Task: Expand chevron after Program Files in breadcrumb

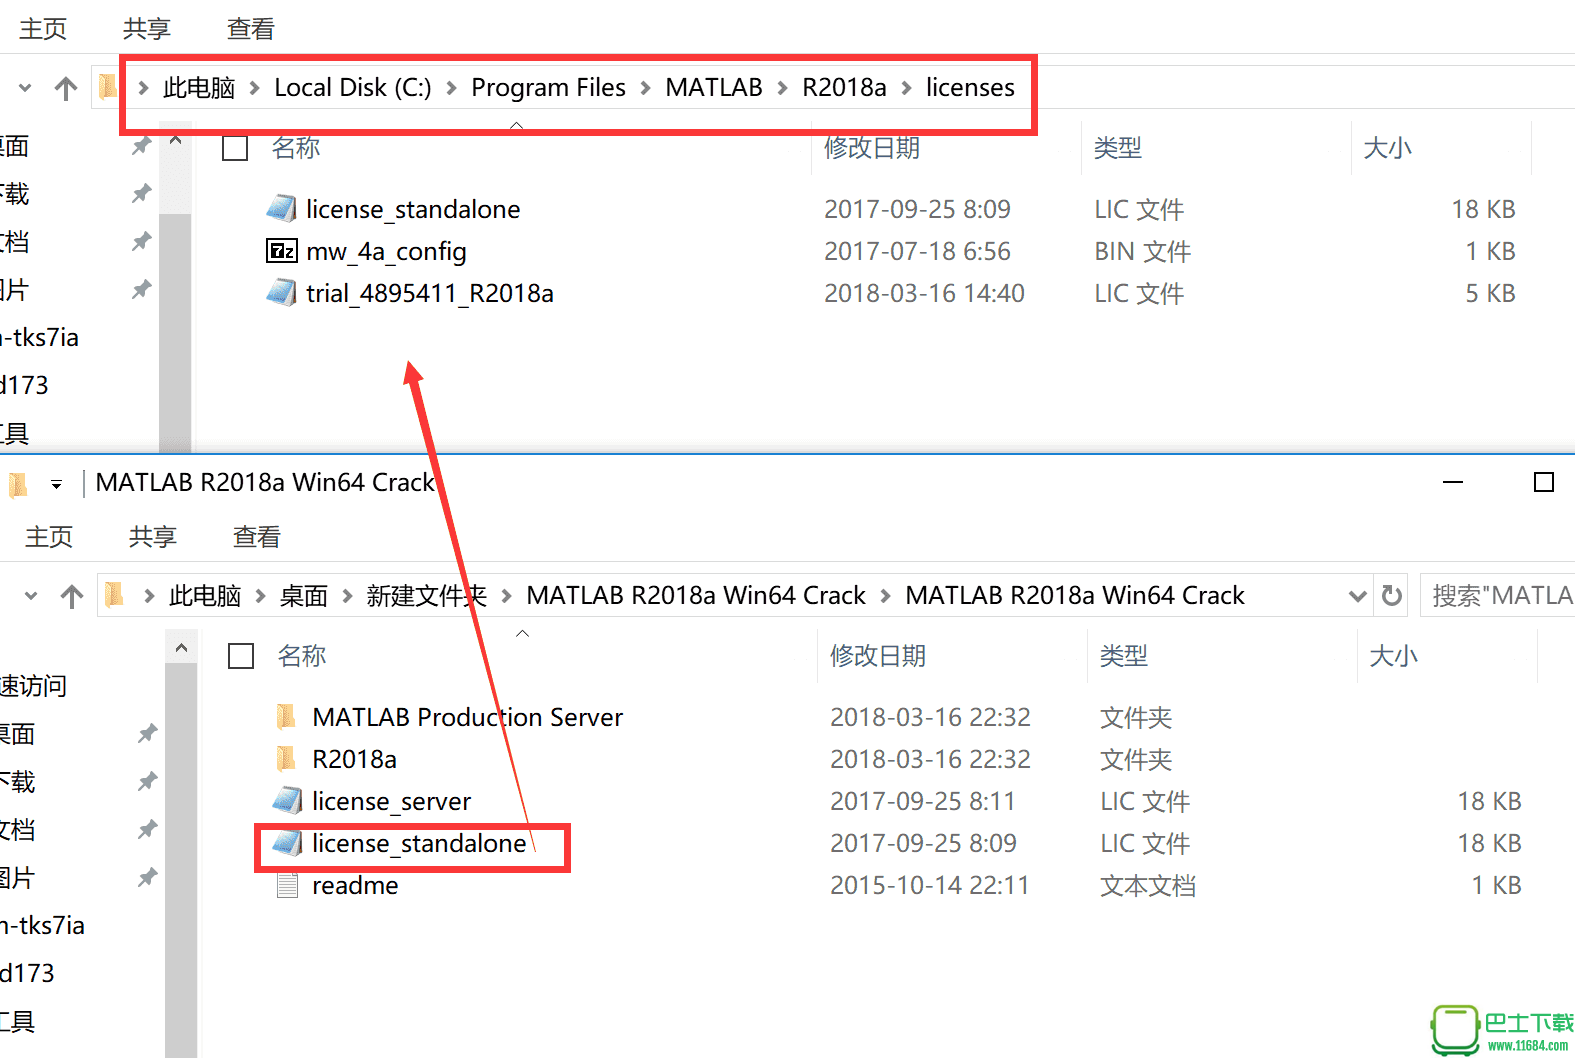Action: click(x=646, y=88)
